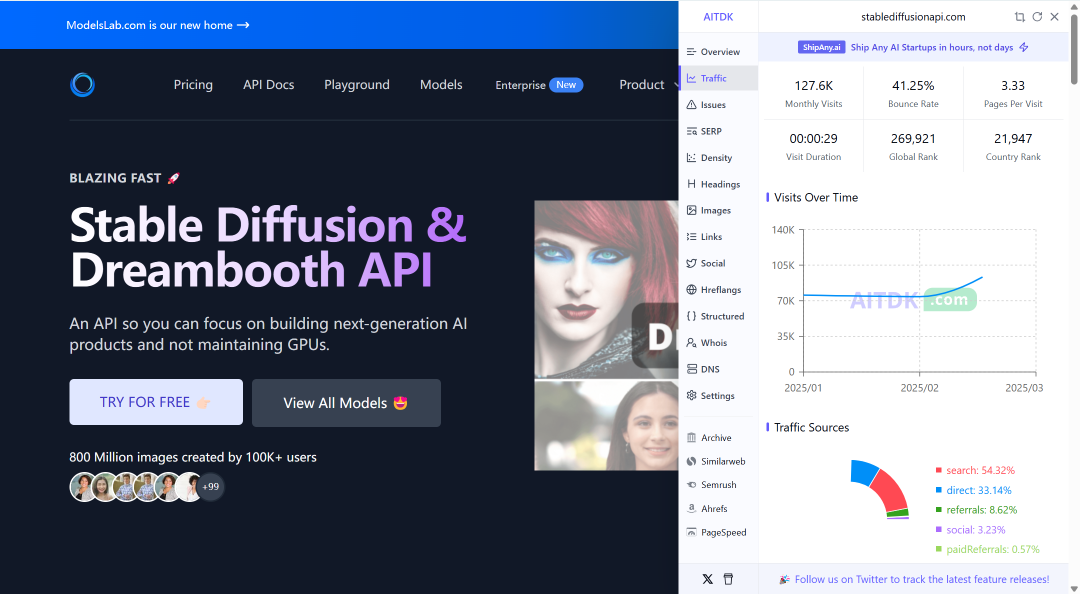Screen dimensions: 1080x594
Task: Click the lightning bolt icon in ShipAny banner
Action: click(1024, 48)
